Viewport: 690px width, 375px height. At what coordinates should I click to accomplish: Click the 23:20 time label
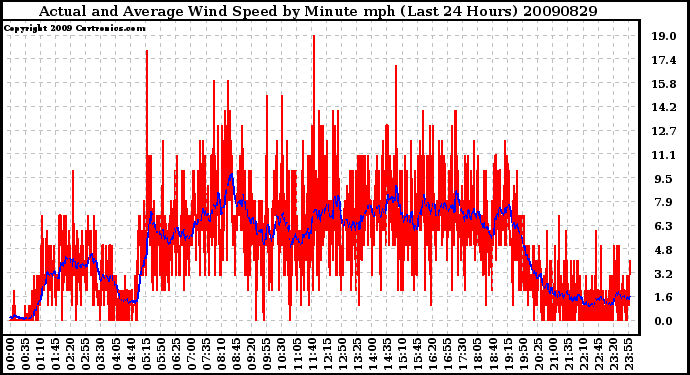pos(613,355)
